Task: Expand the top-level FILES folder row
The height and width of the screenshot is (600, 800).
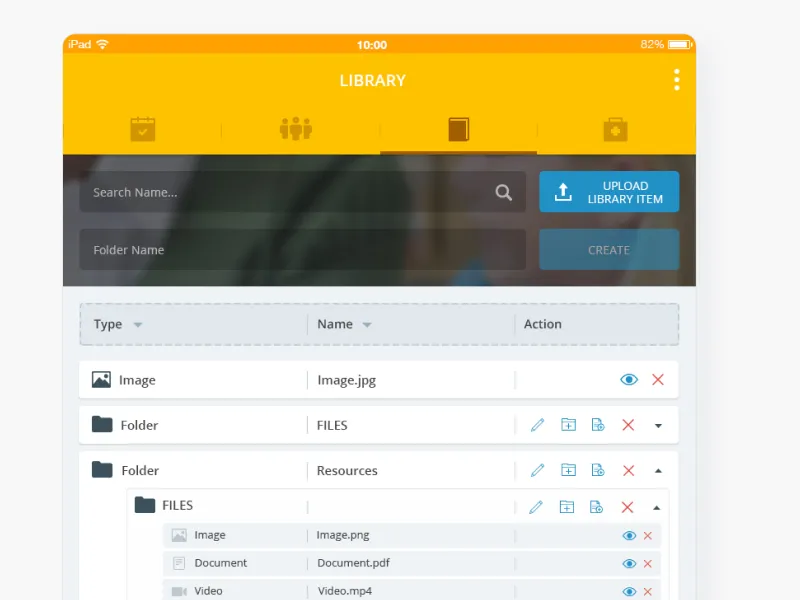Action: pos(658,426)
